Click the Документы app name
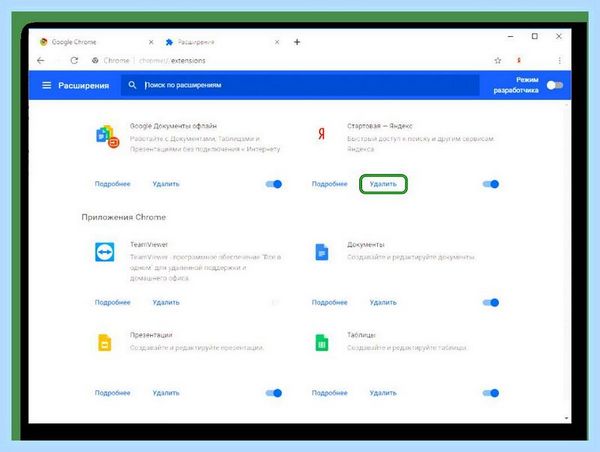The height and width of the screenshot is (452, 600). click(x=366, y=245)
